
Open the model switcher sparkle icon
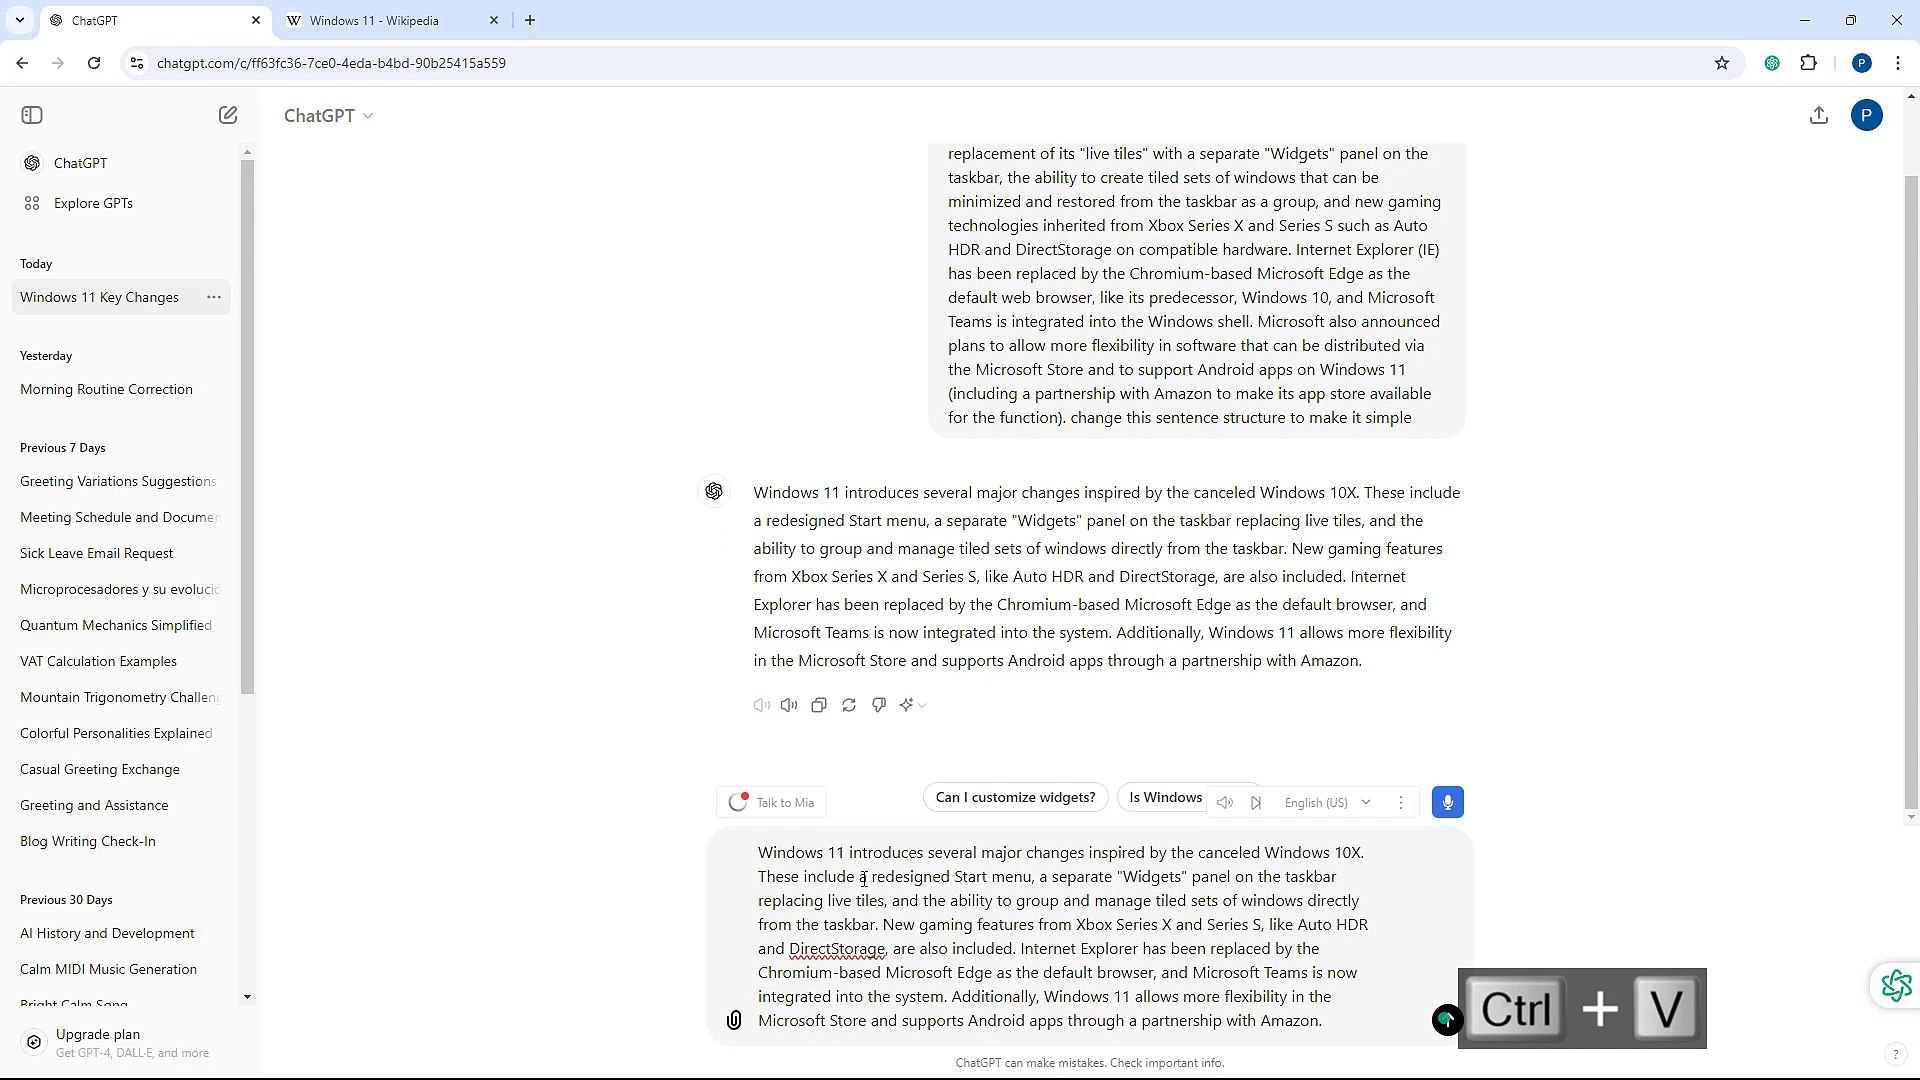coord(908,705)
